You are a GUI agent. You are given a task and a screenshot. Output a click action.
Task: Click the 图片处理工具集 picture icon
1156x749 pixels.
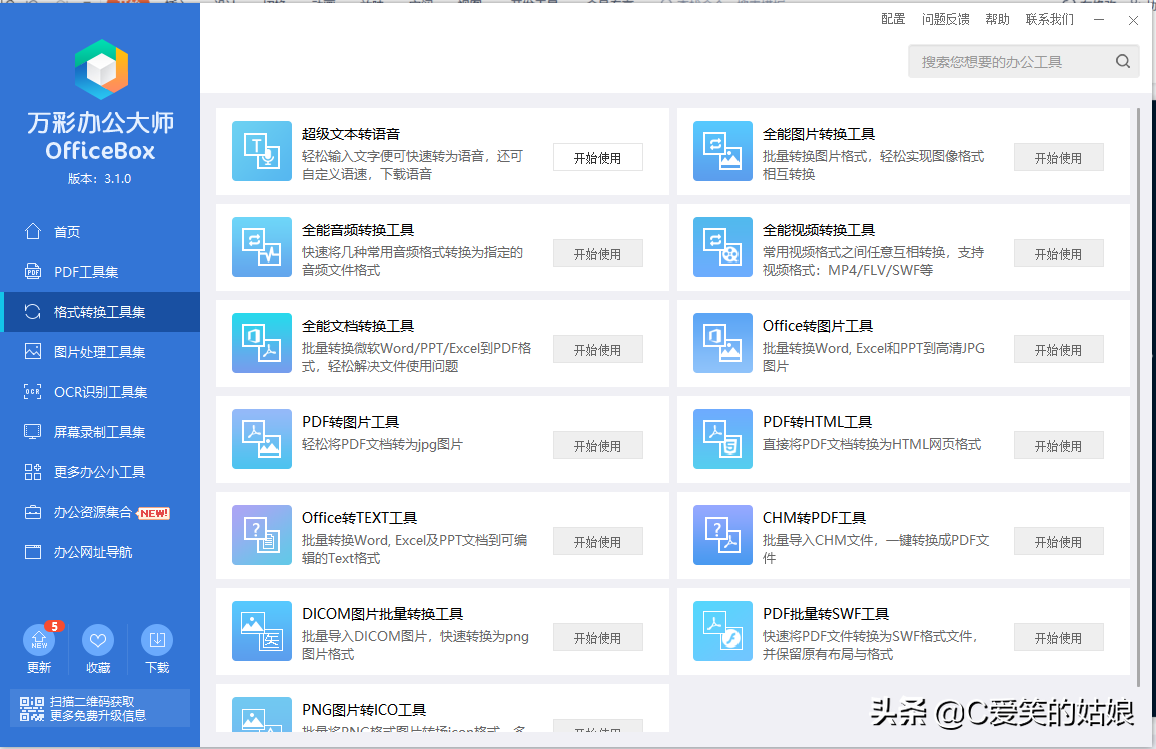33,352
